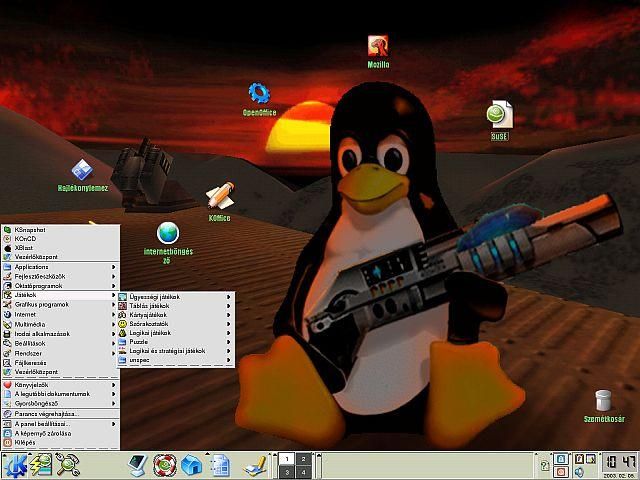The width and height of the screenshot is (640, 480).
Task: Open the SuSE desktop document icon
Action: coord(499,116)
